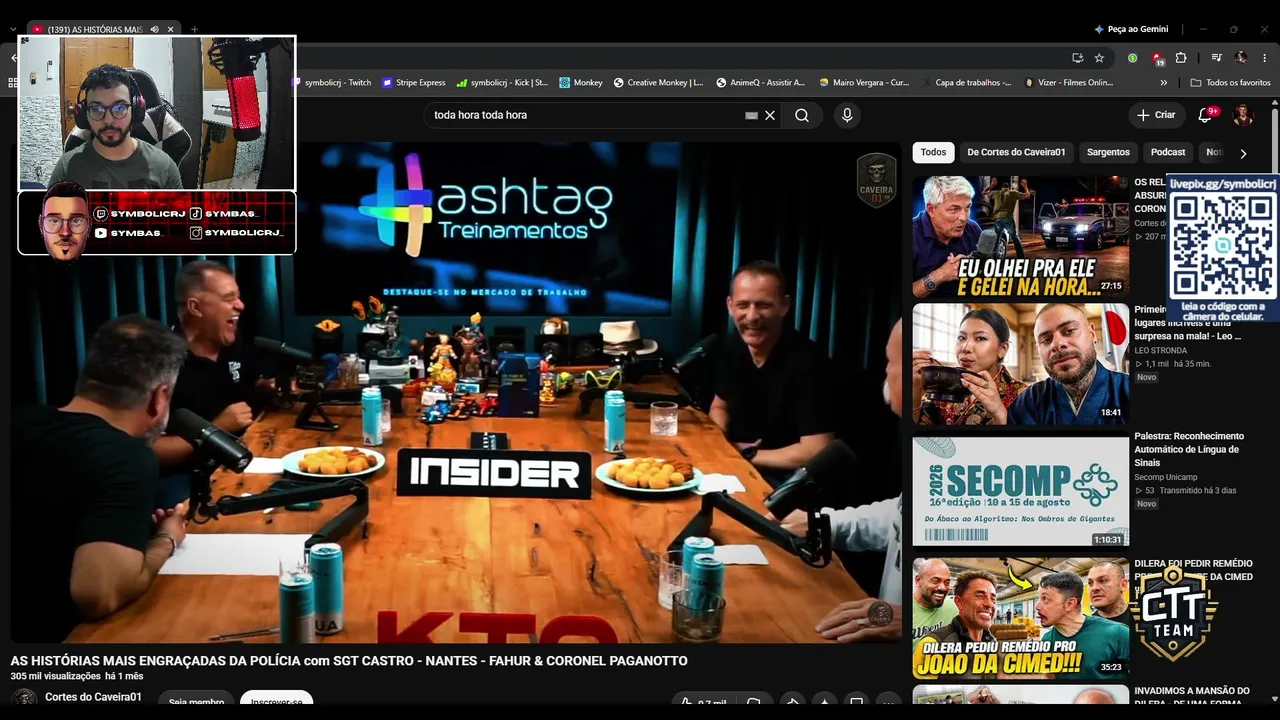Open the LEO STRONDA channel name
Image resolution: width=1280 pixels, height=720 pixels.
(x=1160, y=351)
